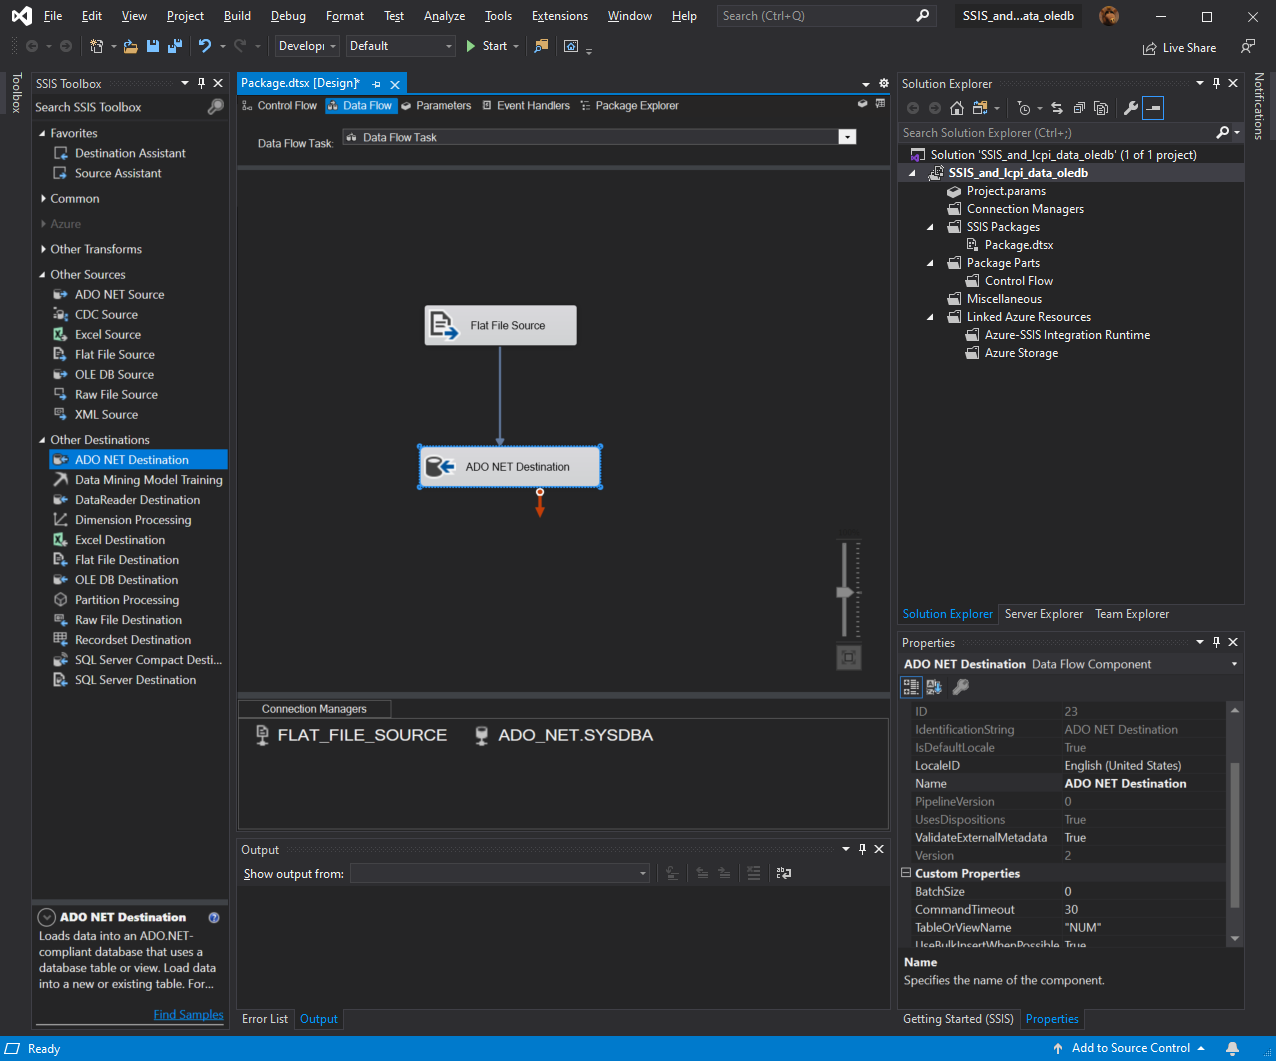Toggle the pin on the Solution Explorer panel
Screen dimensions: 1276x1061
(1216, 83)
